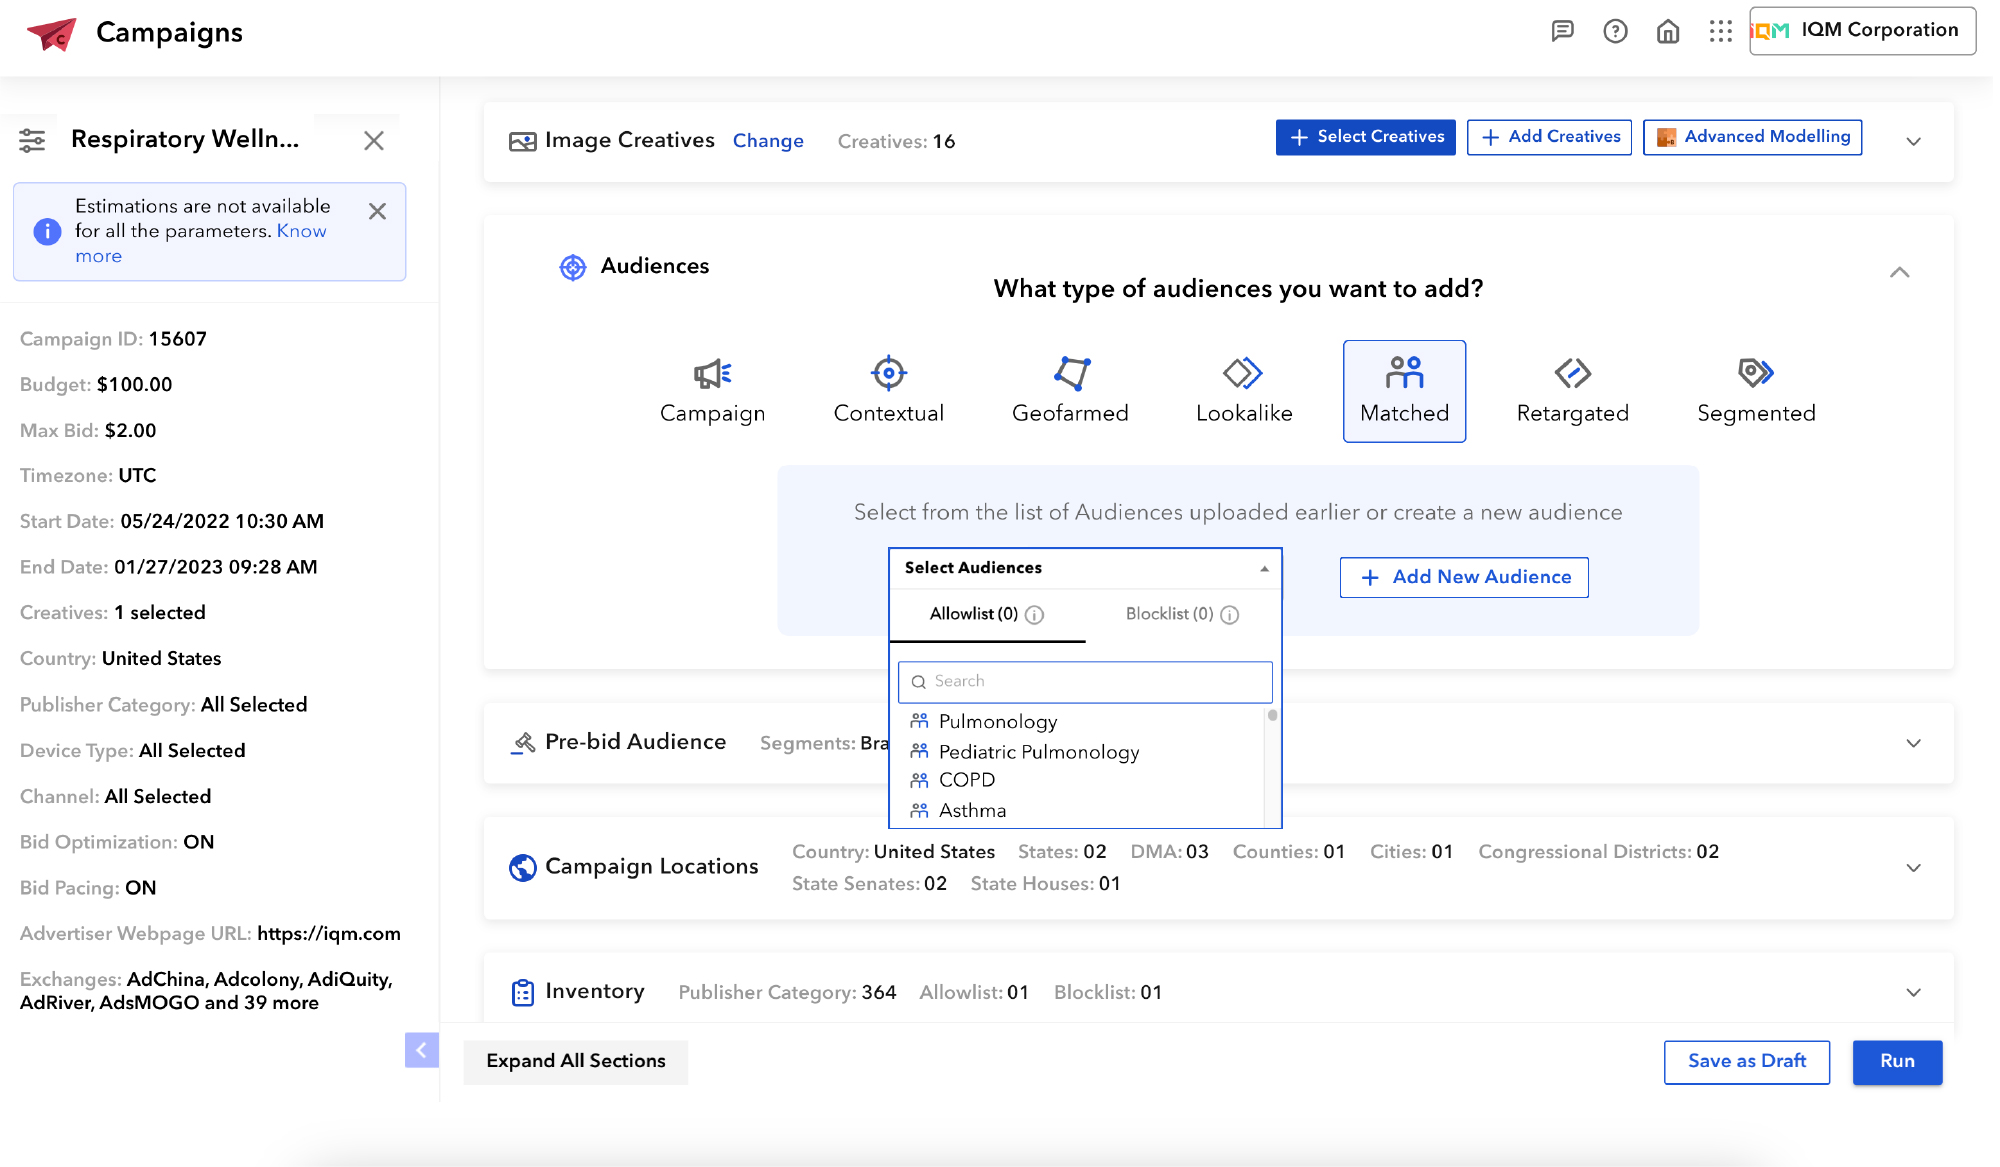Select the Contextual audience type icon
The width and height of the screenshot is (2000, 1167).
coord(888,374)
